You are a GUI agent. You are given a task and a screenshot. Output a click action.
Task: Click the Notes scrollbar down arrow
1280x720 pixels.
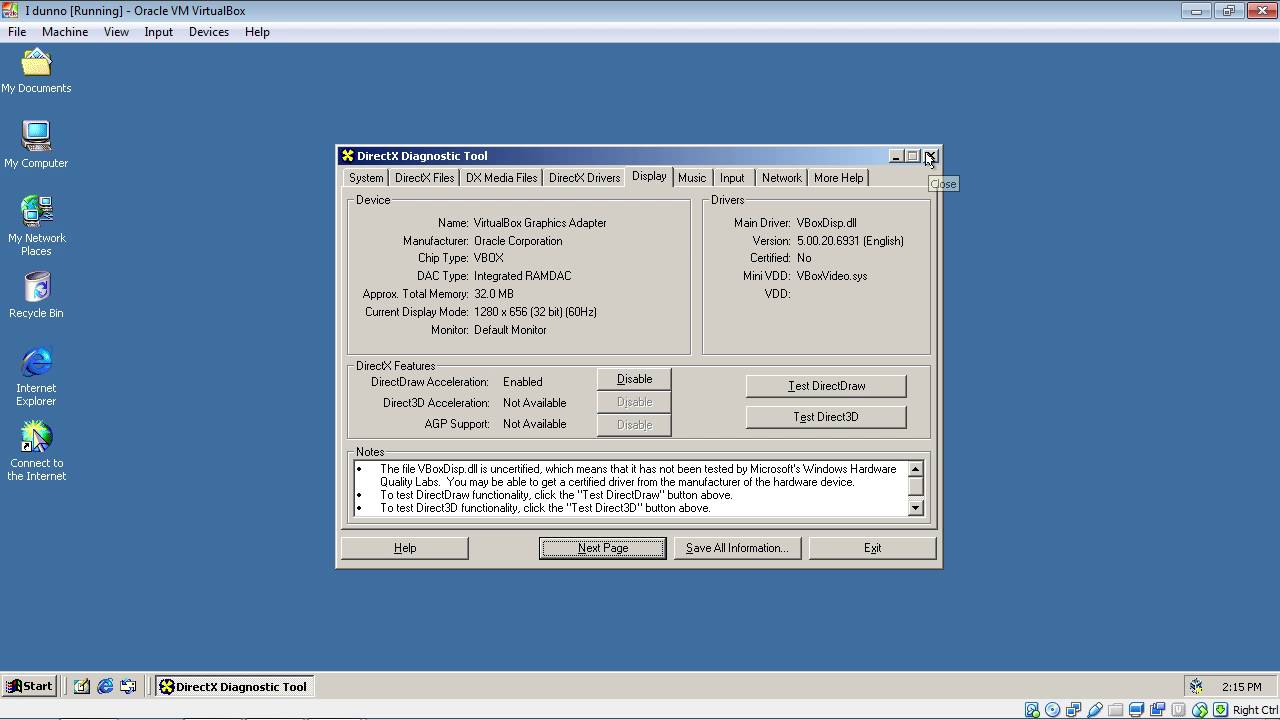(915, 508)
